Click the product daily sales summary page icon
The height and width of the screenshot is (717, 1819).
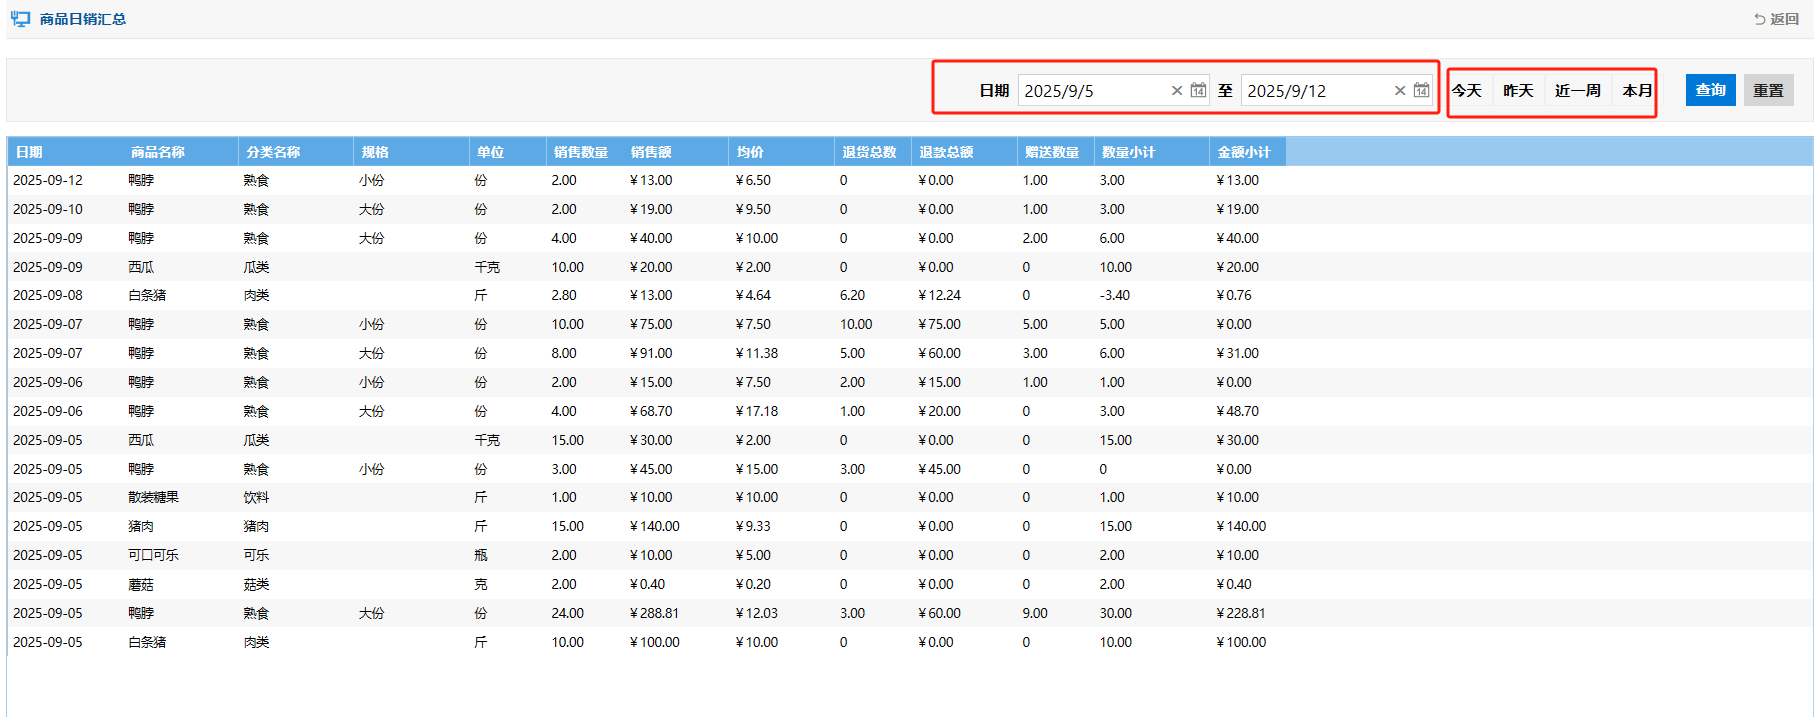coord(20,19)
